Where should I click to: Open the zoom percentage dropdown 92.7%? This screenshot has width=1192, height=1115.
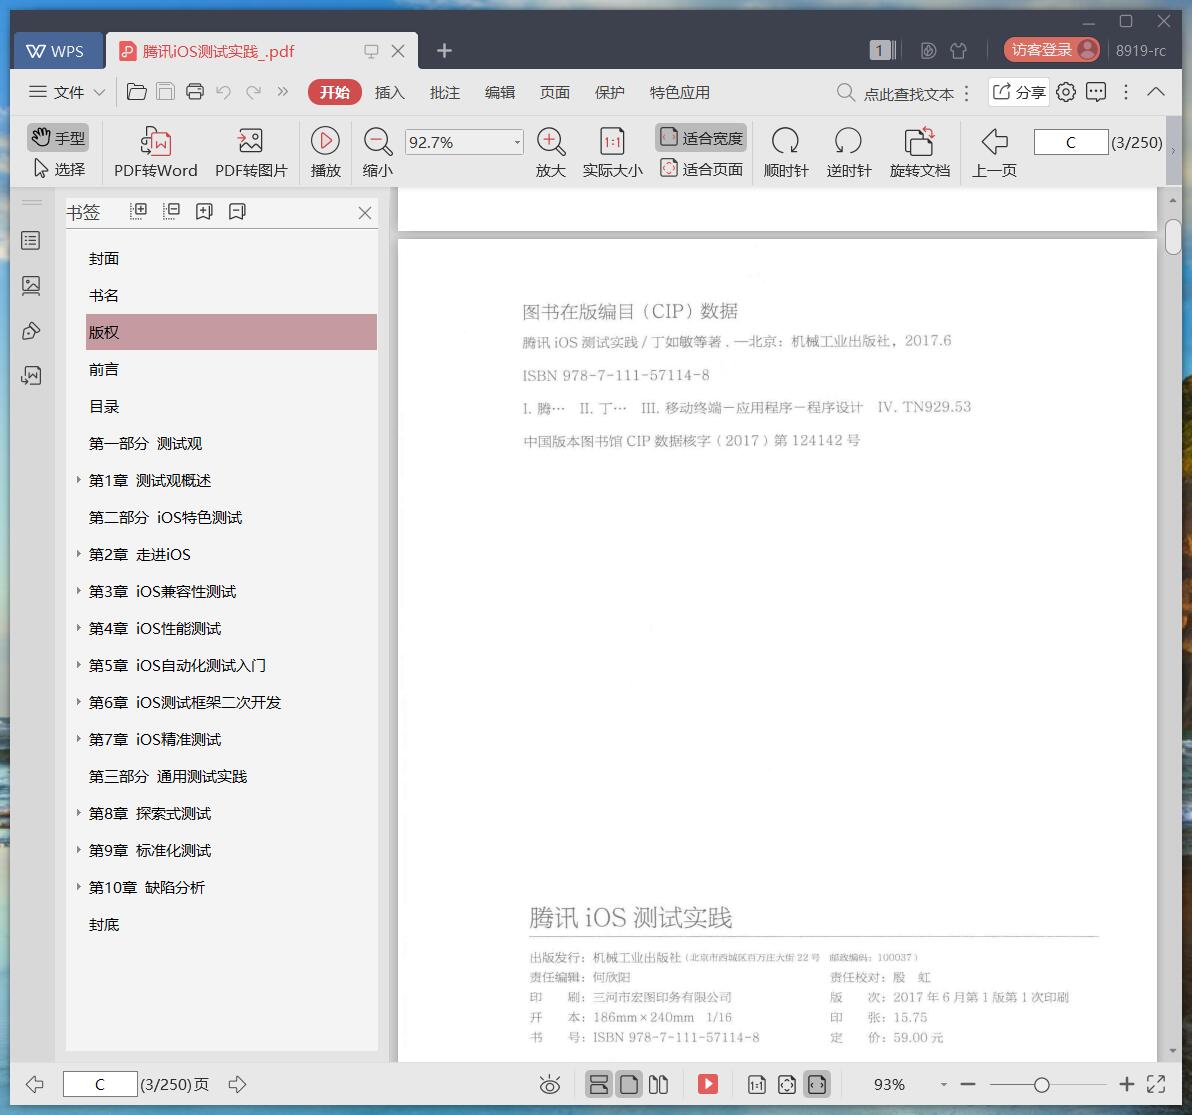(x=517, y=142)
